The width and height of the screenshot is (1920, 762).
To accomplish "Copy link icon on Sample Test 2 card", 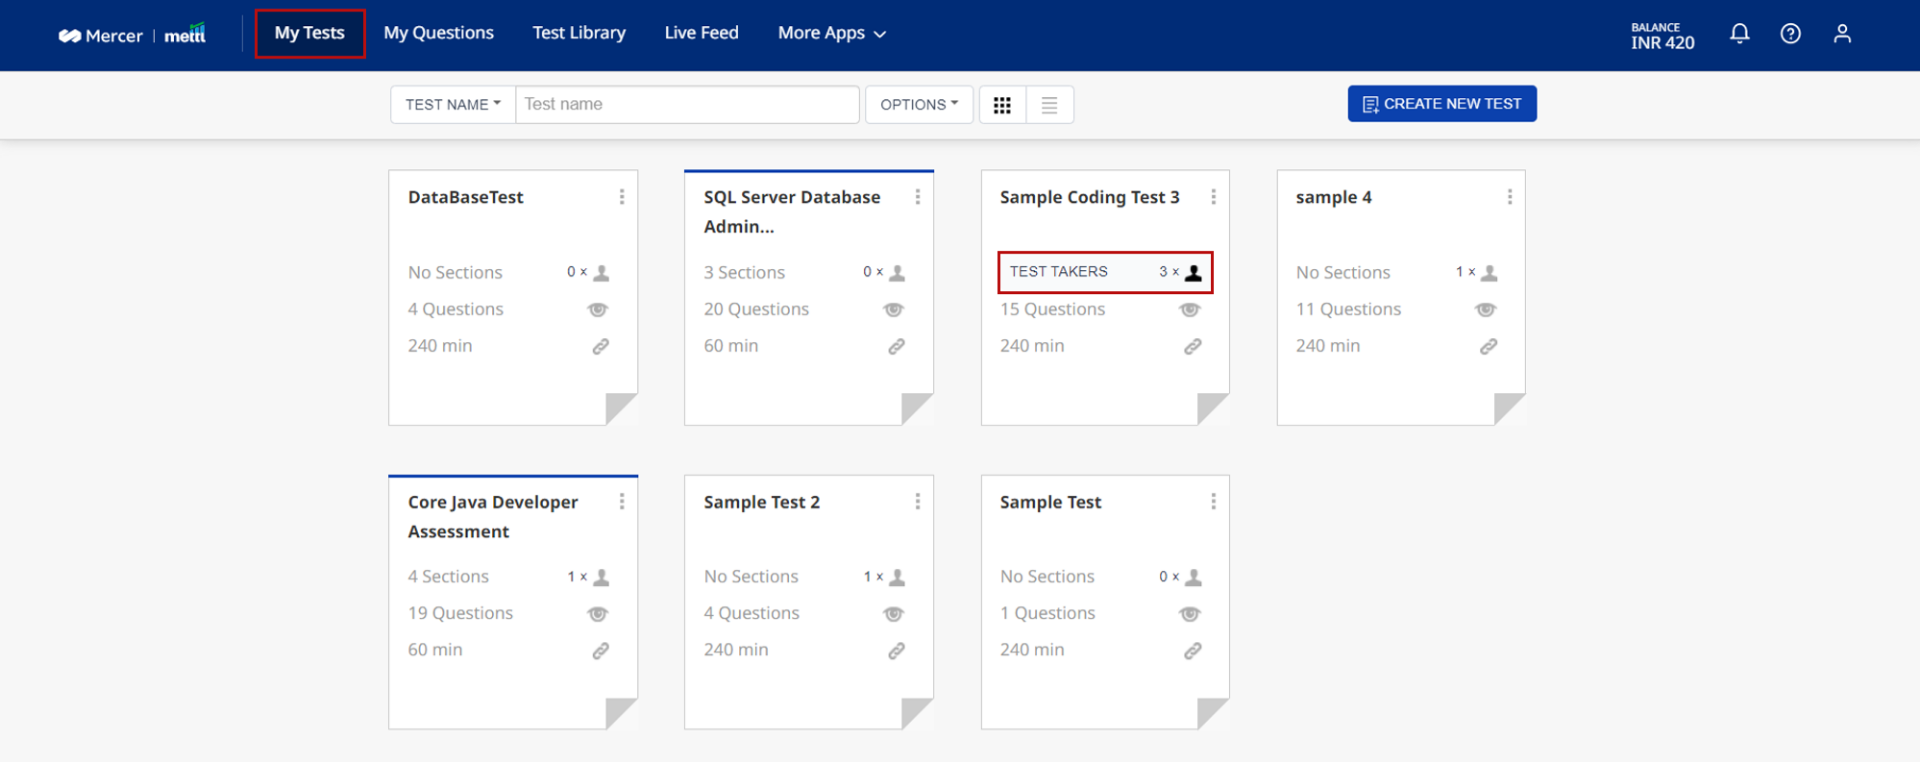I will tap(896, 651).
